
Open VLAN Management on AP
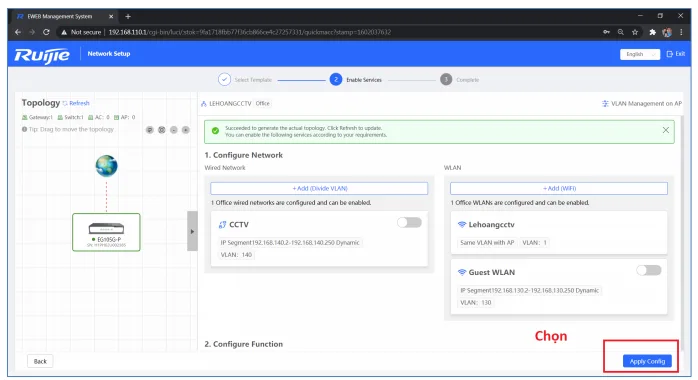(x=642, y=104)
